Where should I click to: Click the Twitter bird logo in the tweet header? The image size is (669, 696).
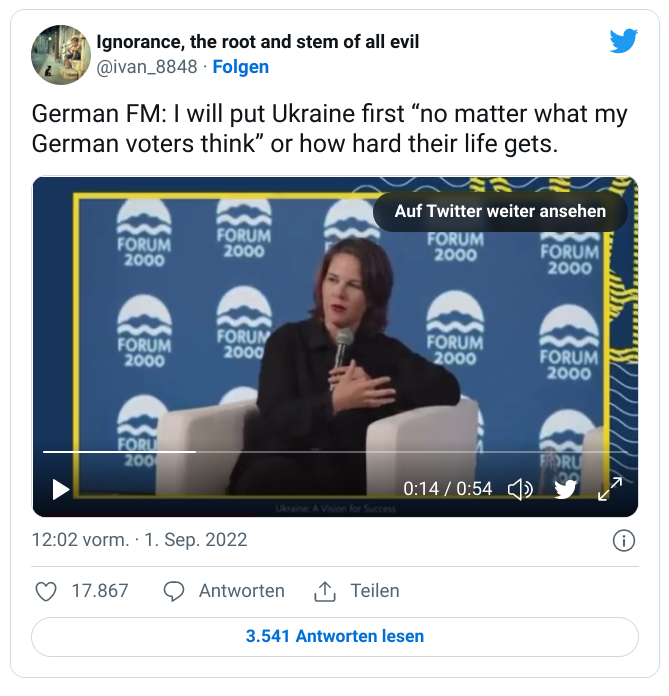pos(624,41)
